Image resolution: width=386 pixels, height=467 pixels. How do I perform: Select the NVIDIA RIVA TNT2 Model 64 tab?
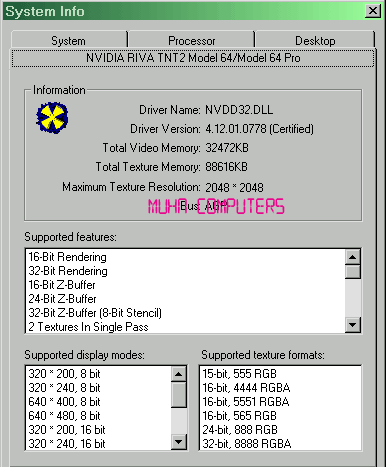[x=193, y=58]
